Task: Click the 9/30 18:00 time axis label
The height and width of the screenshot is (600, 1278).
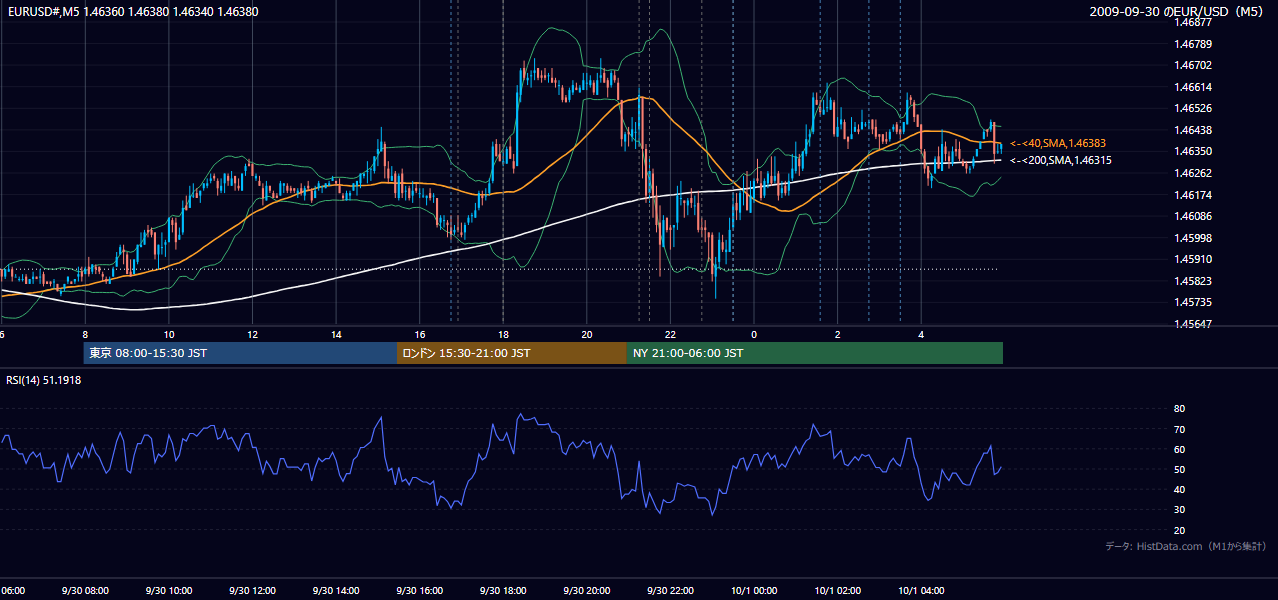Action: [x=503, y=591]
